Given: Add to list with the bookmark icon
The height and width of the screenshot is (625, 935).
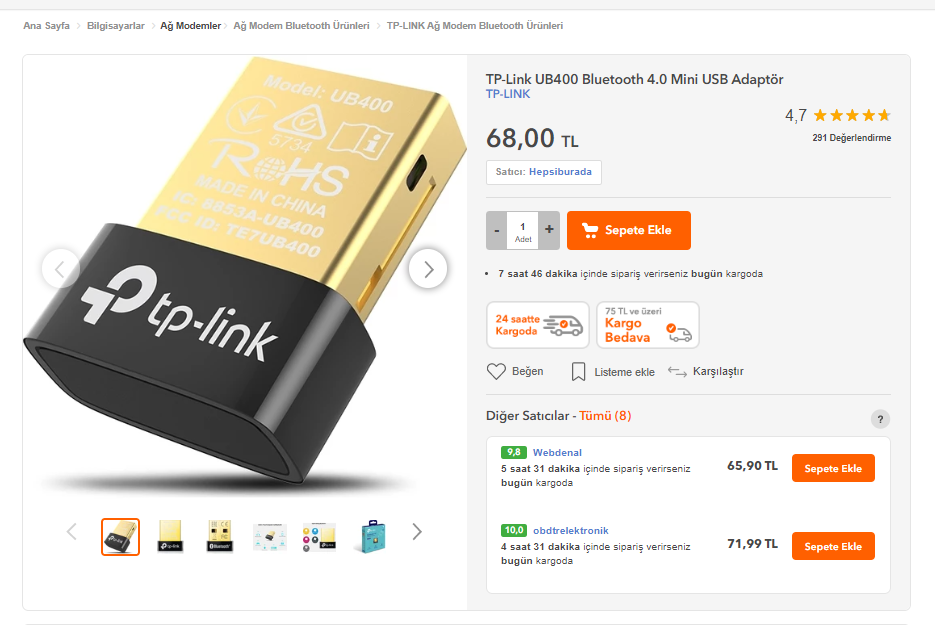Looking at the screenshot, I should [x=578, y=372].
